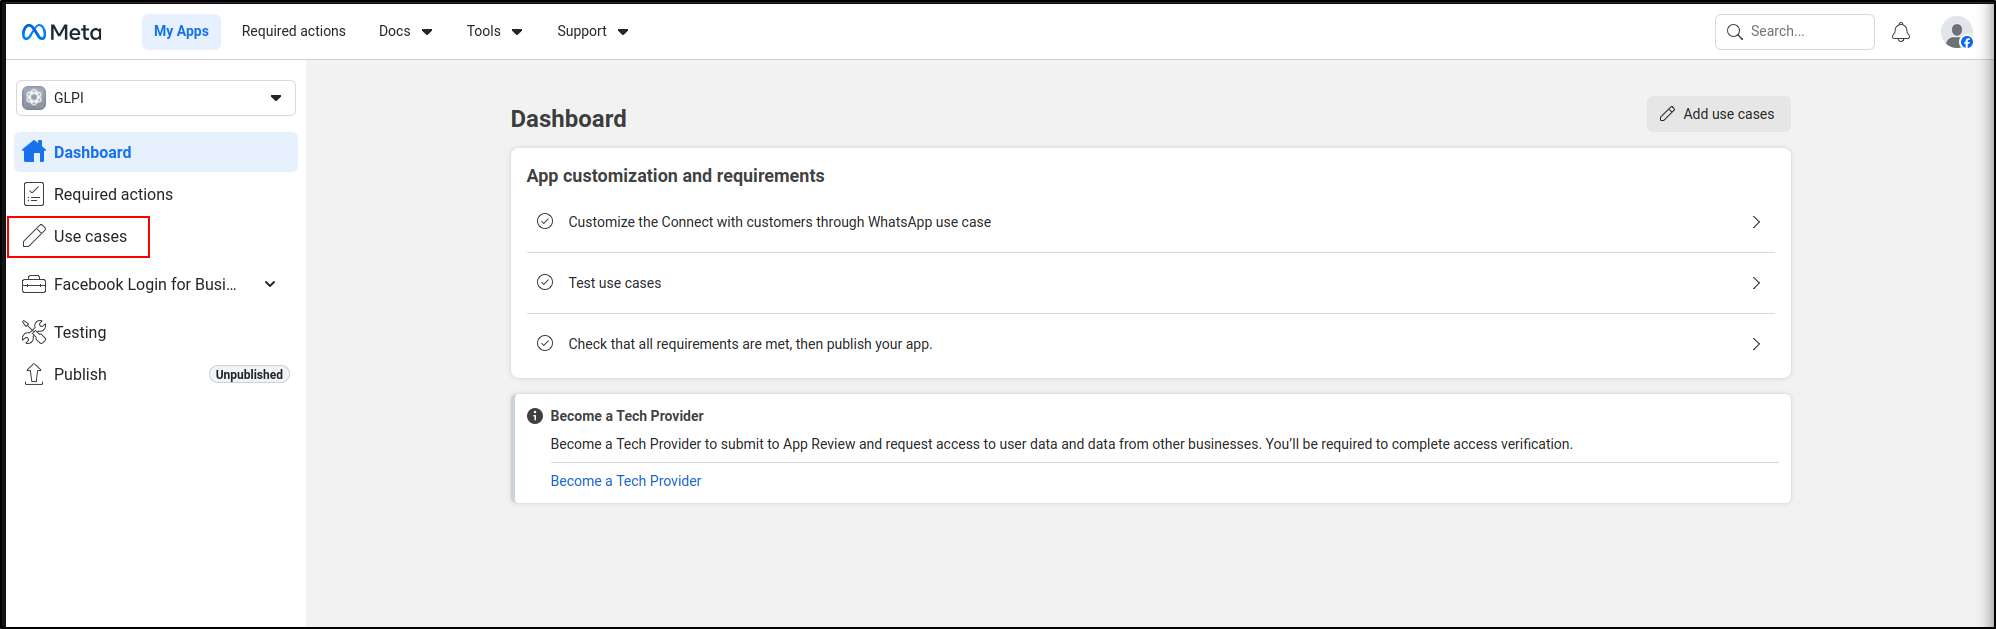Open the user profile avatar
Viewport: 1996px width, 629px height.
1956,32
